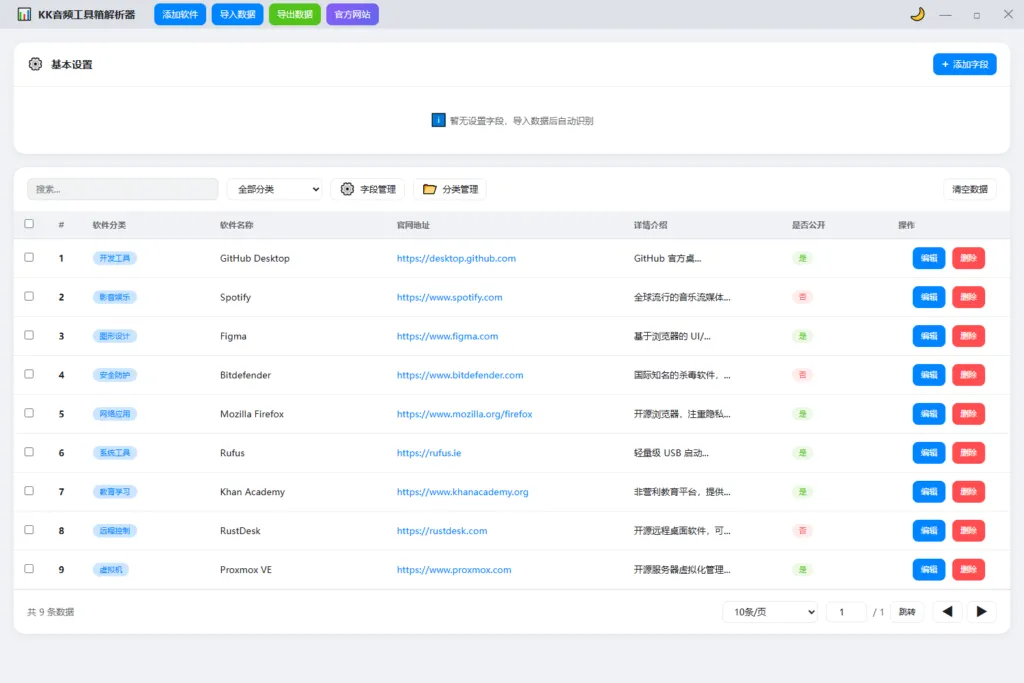Screen dimensions: 1024x683
Task: Click 清空数据 to clear data
Action: pos(970,189)
